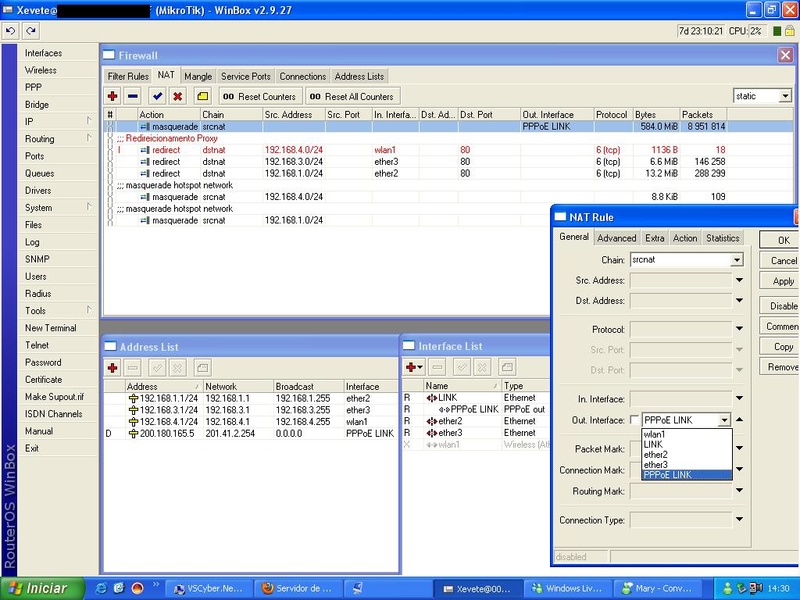This screenshot has height=600, width=800.
Task: Open the Chain srcnat dropdown
Action: (x=737, y=260)
